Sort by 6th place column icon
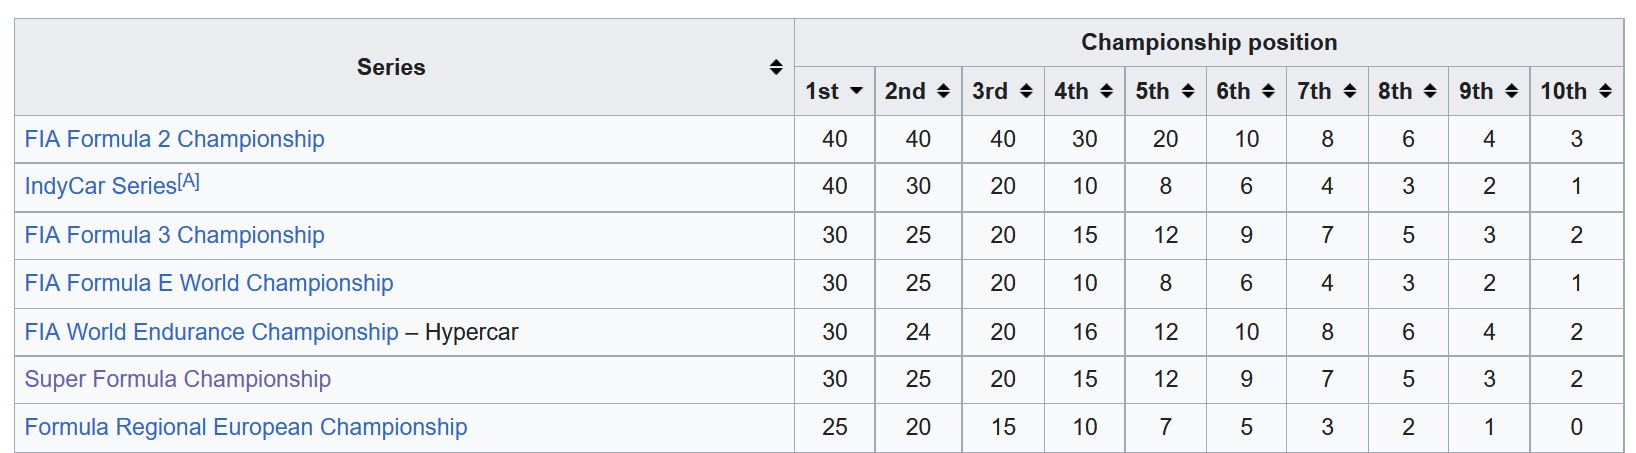This screenshot has width=1636, height=453. tap(1268, 91)
